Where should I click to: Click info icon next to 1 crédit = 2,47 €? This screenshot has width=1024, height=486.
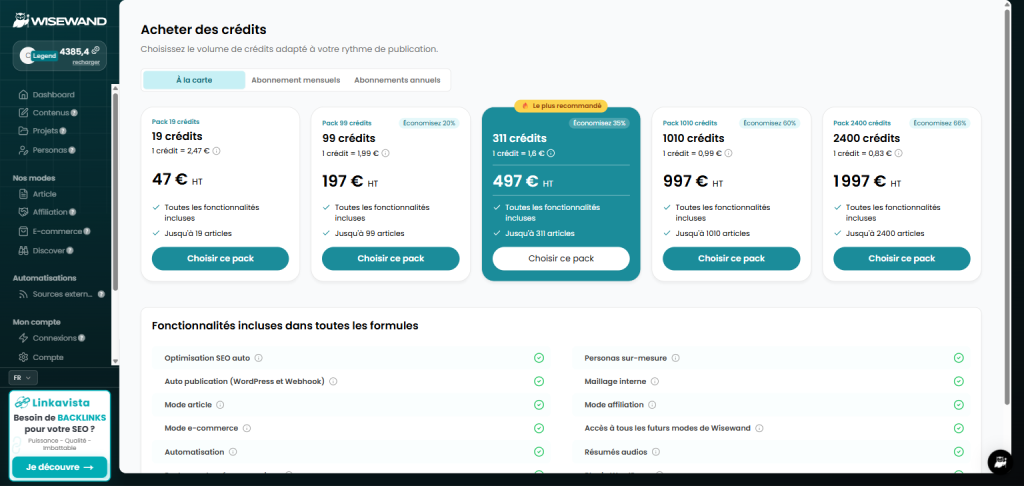pyautogui.click(x=217, y=151)
